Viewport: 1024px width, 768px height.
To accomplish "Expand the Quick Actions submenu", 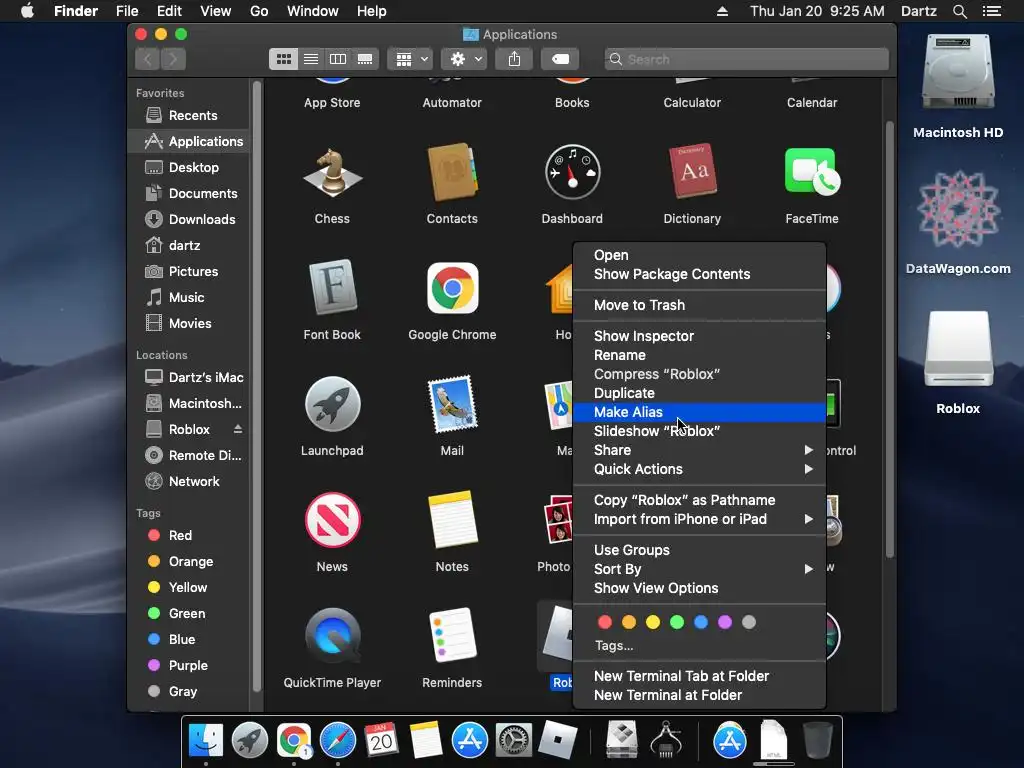I will (x=699, y=469).
